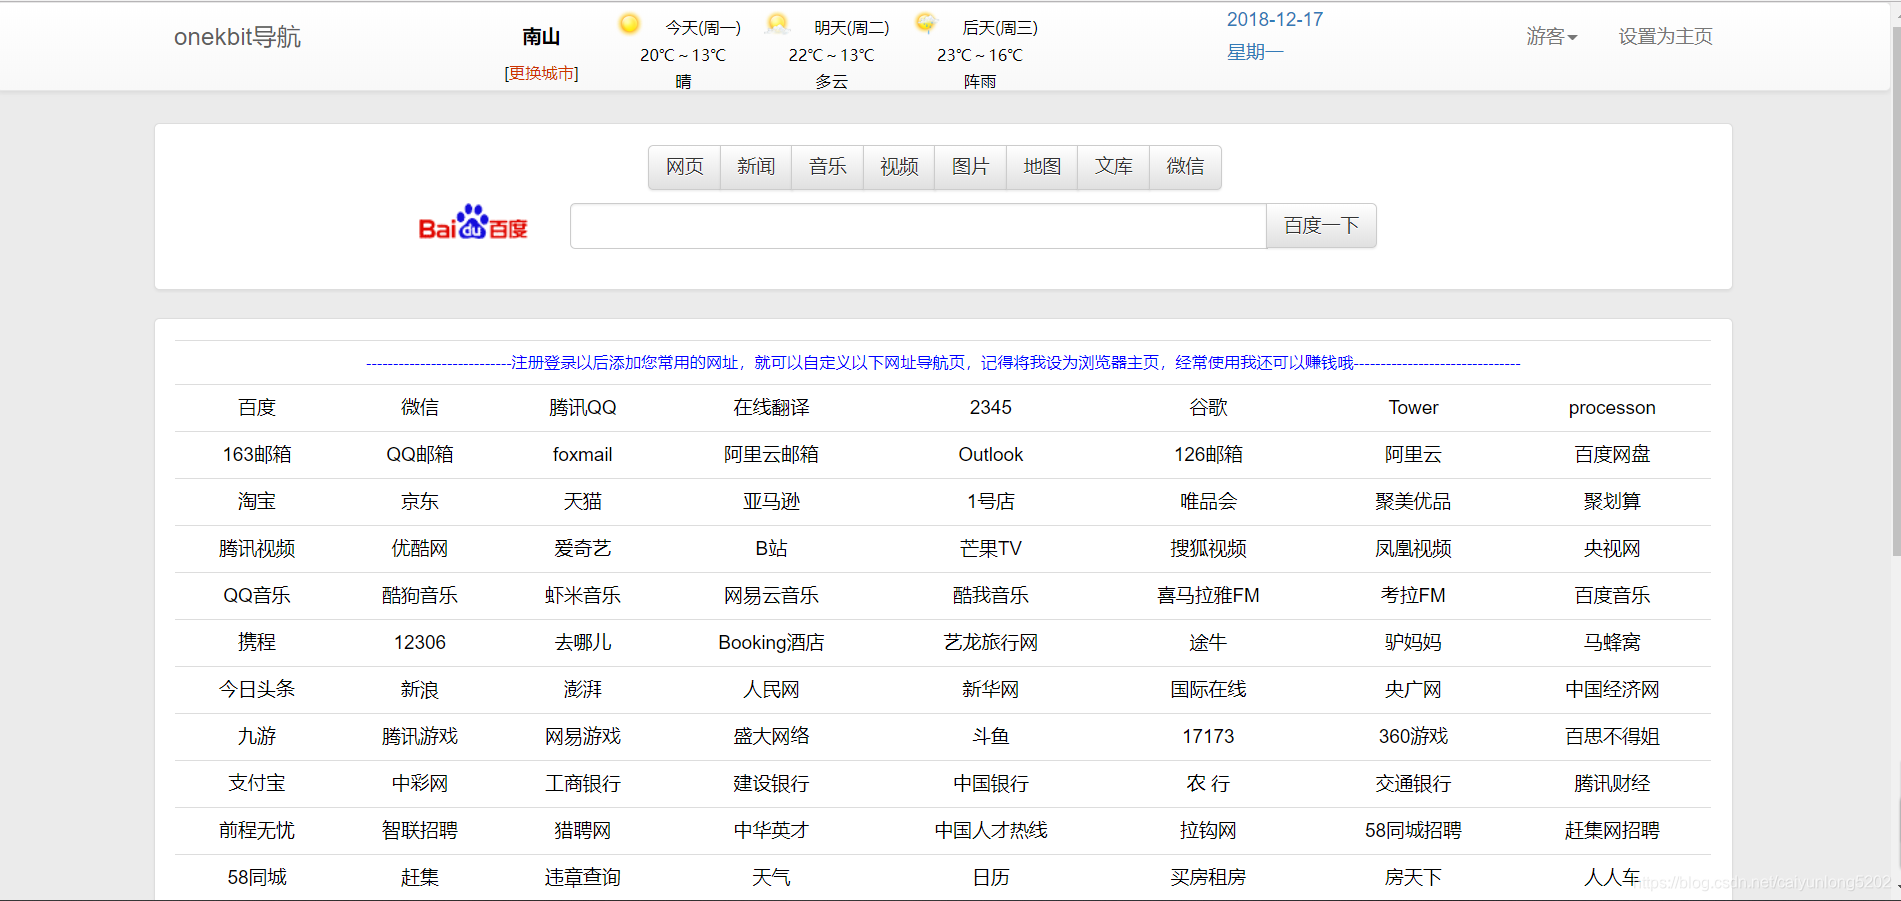Viewport: 1901px width, 901px height.
Task: Select the 微信 search tab
Action: coord(1185,167)
